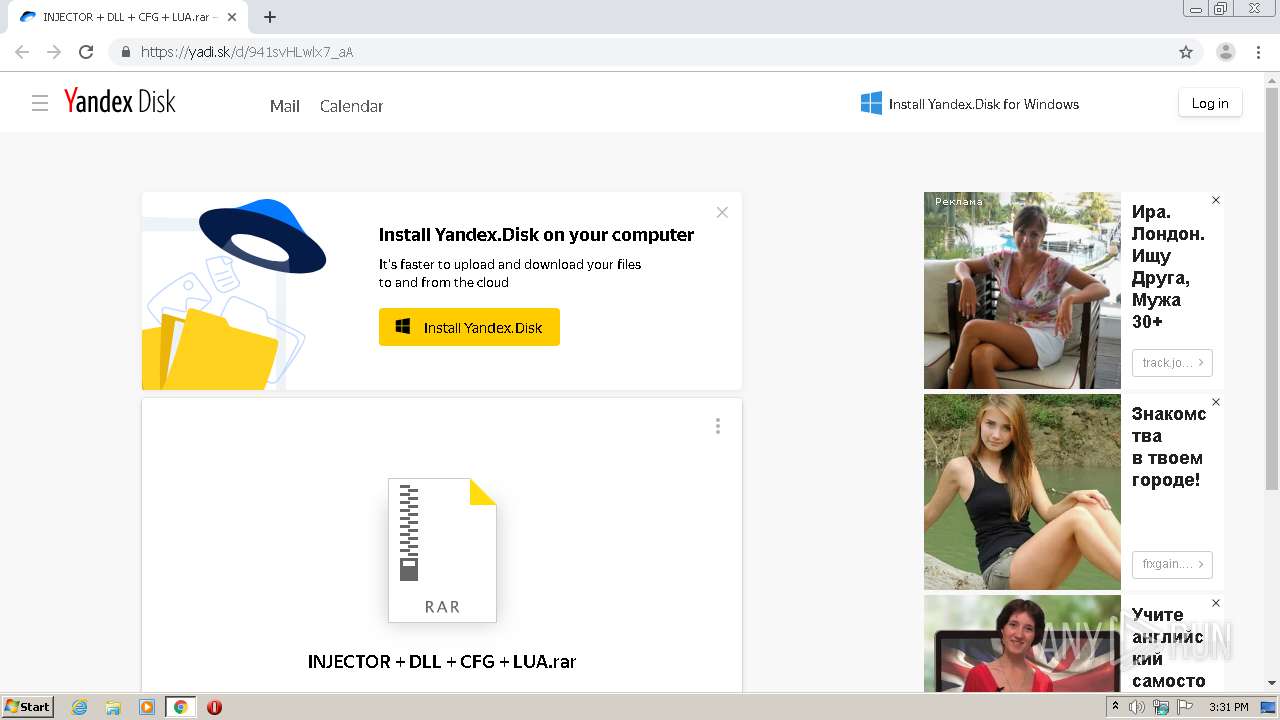Open the volume control in tray

coord(1137,707)
